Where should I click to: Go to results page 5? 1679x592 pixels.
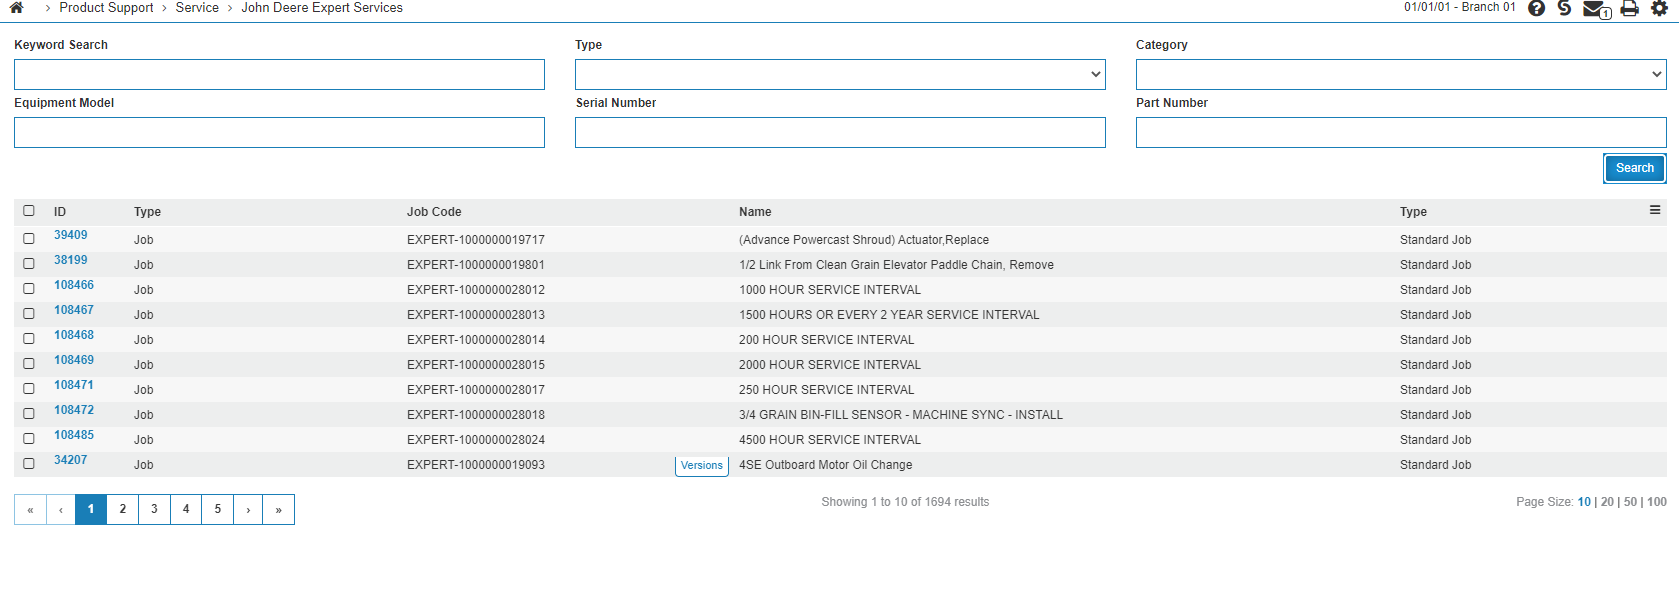218,509
